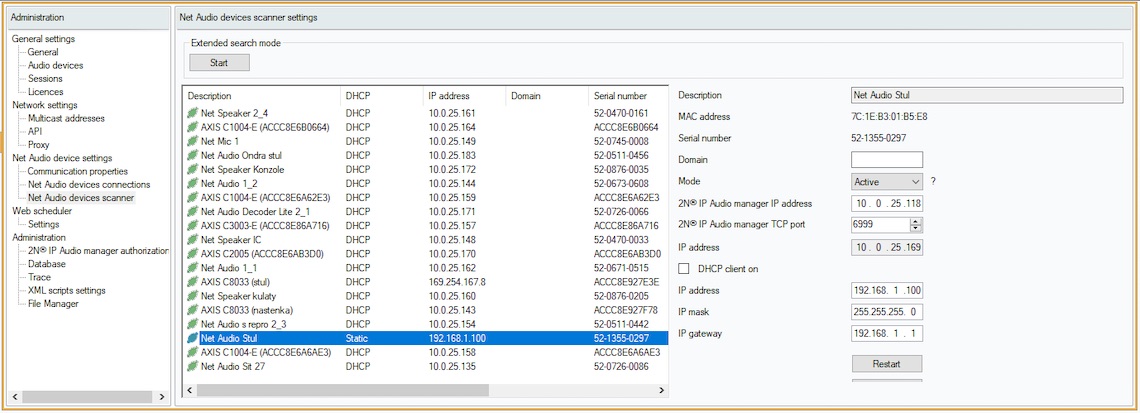Open Trace in the Administration tree
Image resolution: width=1140 pixels, height=413 pixels.
pos(39,277)
